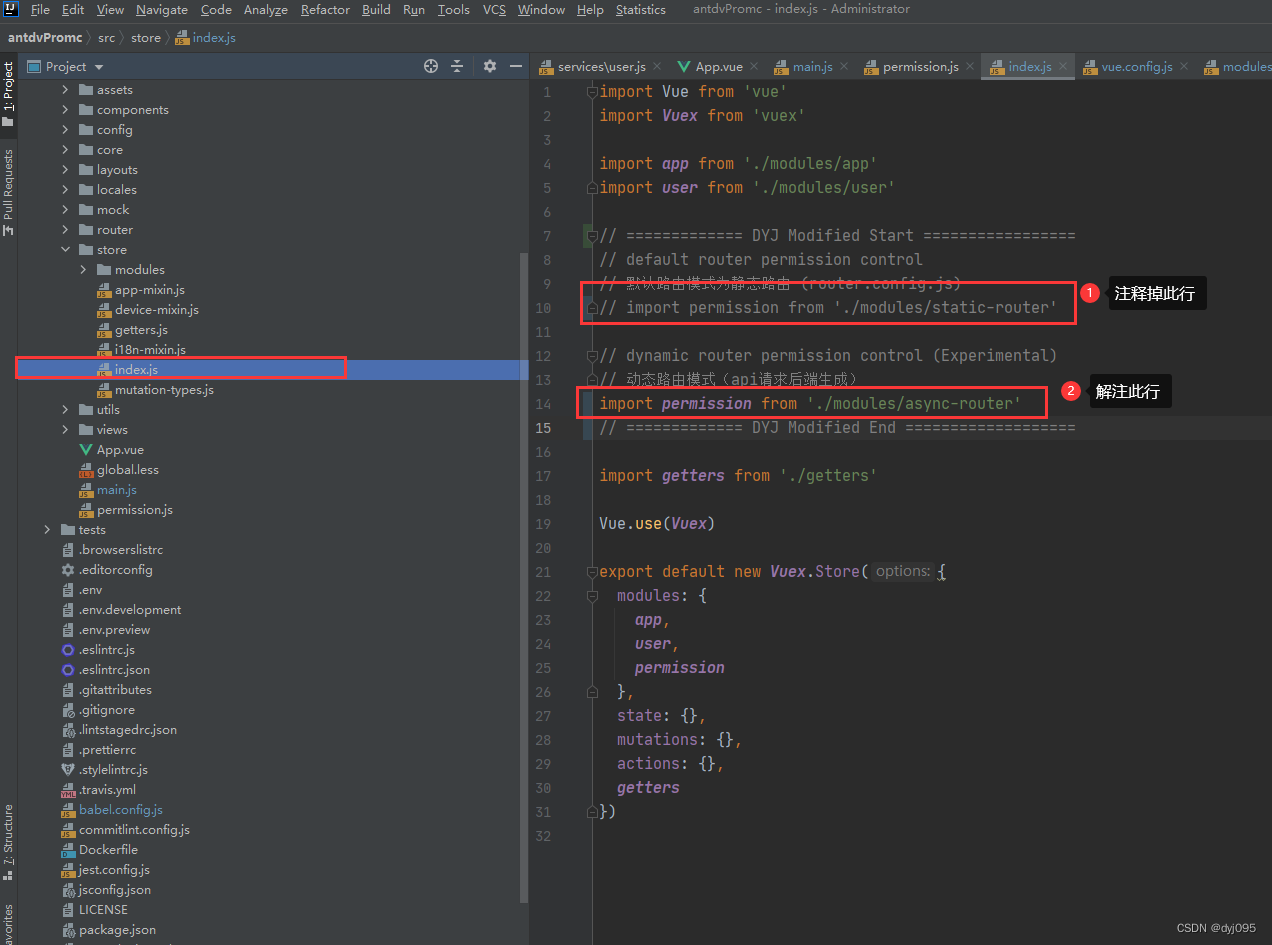Image resolution: width=1272 pixels, height=945 pixels.
Task: Expand the tests folder
Action: (x=48, y=530)
